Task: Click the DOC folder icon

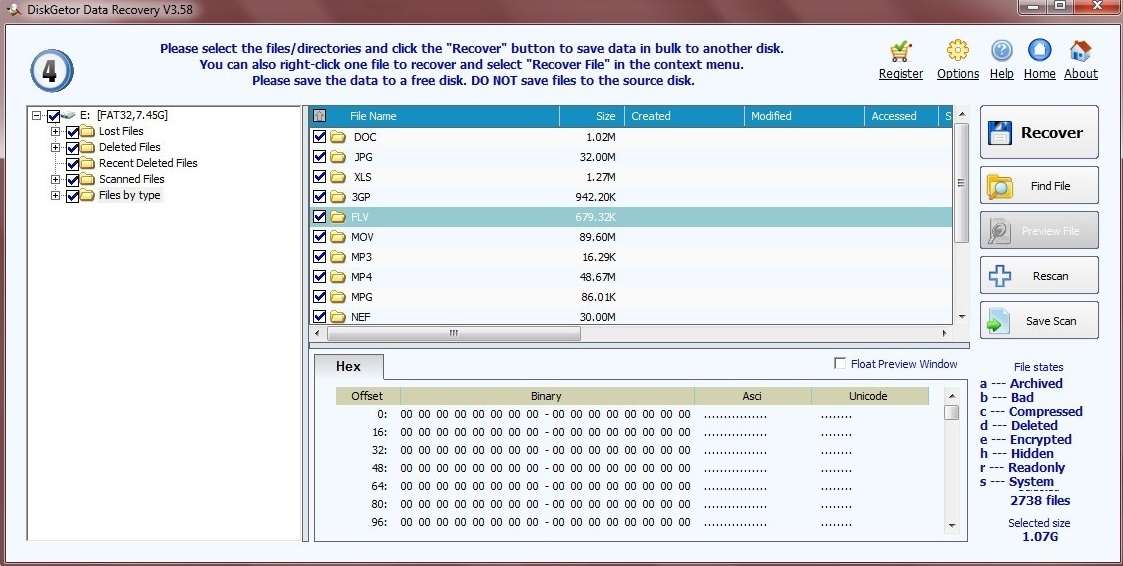Action: click(x=338, y=137)
